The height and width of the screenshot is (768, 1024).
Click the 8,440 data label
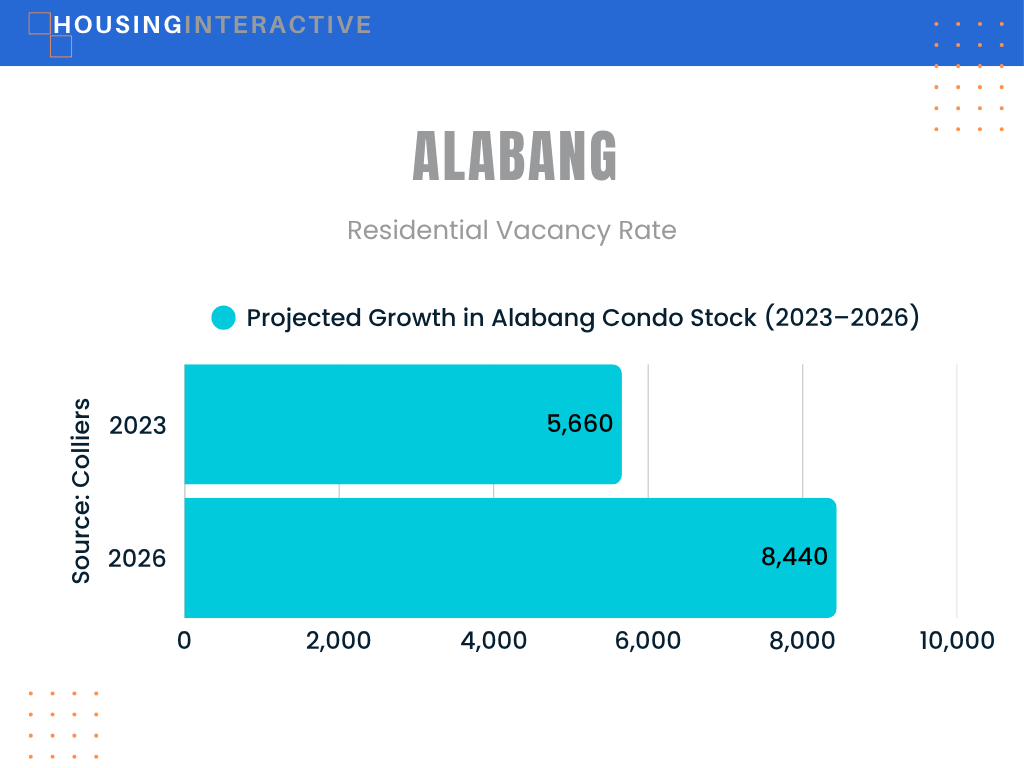(x=794, y=557)
